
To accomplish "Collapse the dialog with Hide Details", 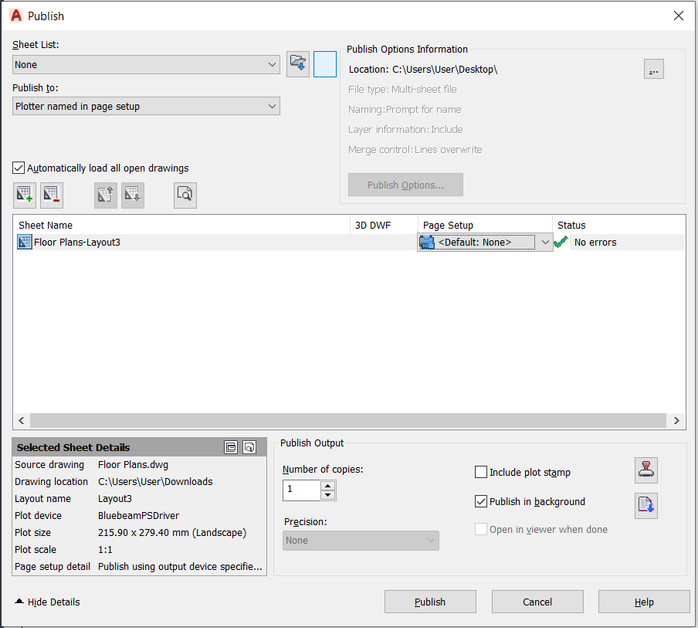I will 47,602.
